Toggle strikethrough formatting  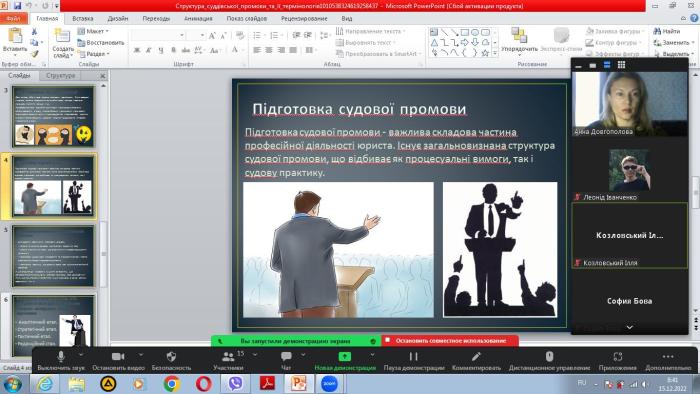(x=186, y=50)
